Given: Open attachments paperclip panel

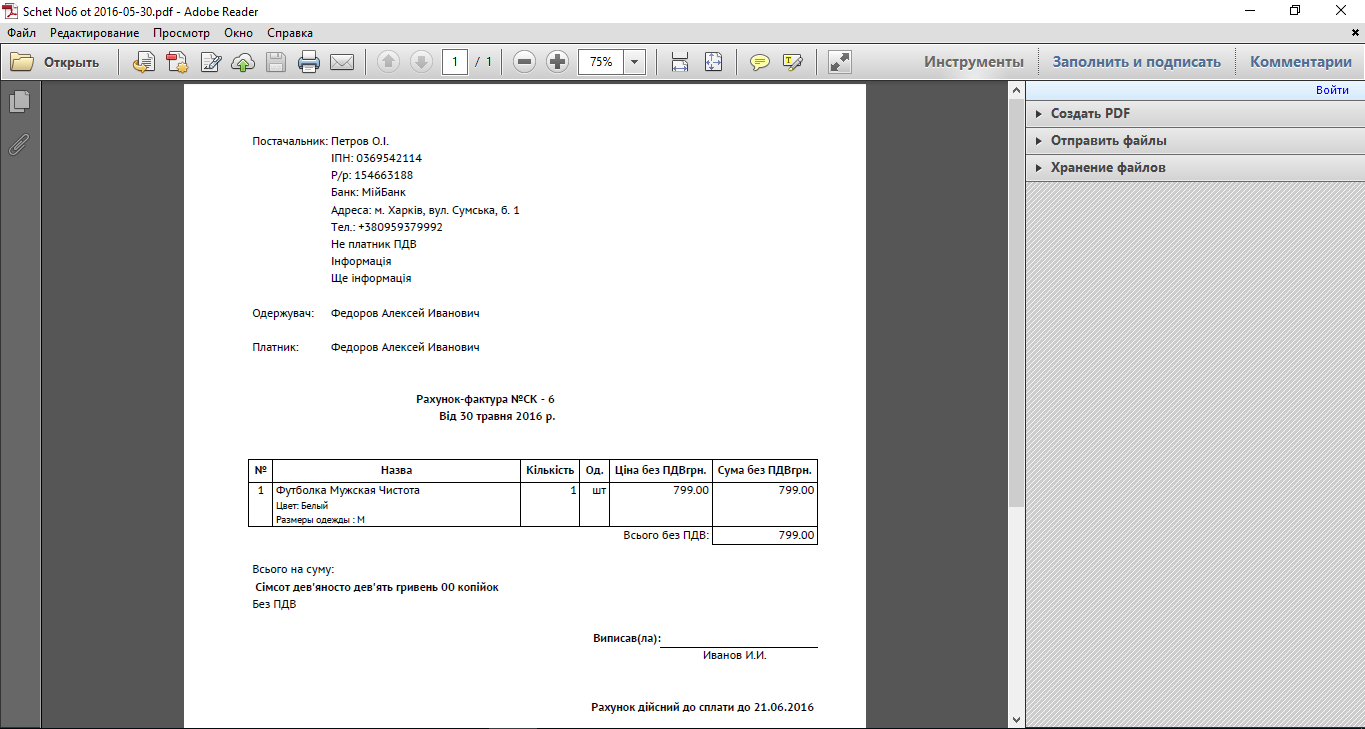Looking at the screenshot, I should coord(19,144).
